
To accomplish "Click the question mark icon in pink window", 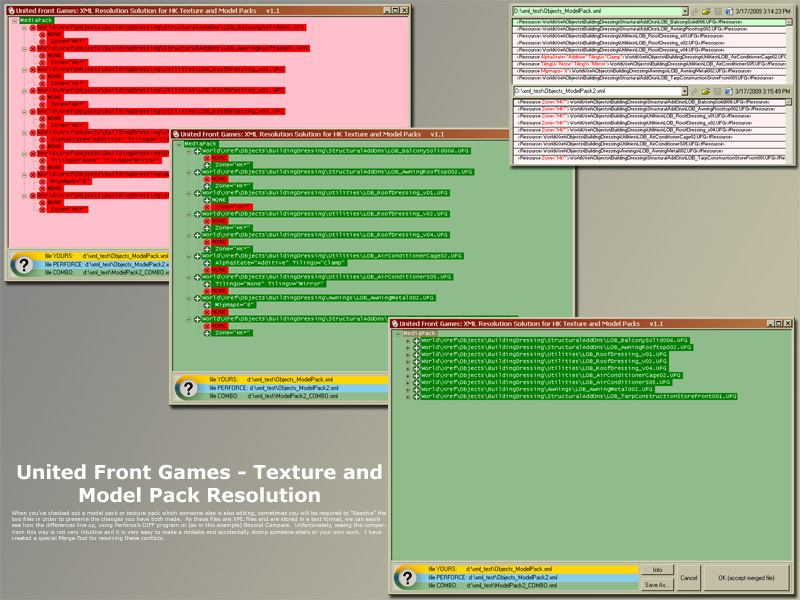I will pyautogui.click(x=23, y=264).
